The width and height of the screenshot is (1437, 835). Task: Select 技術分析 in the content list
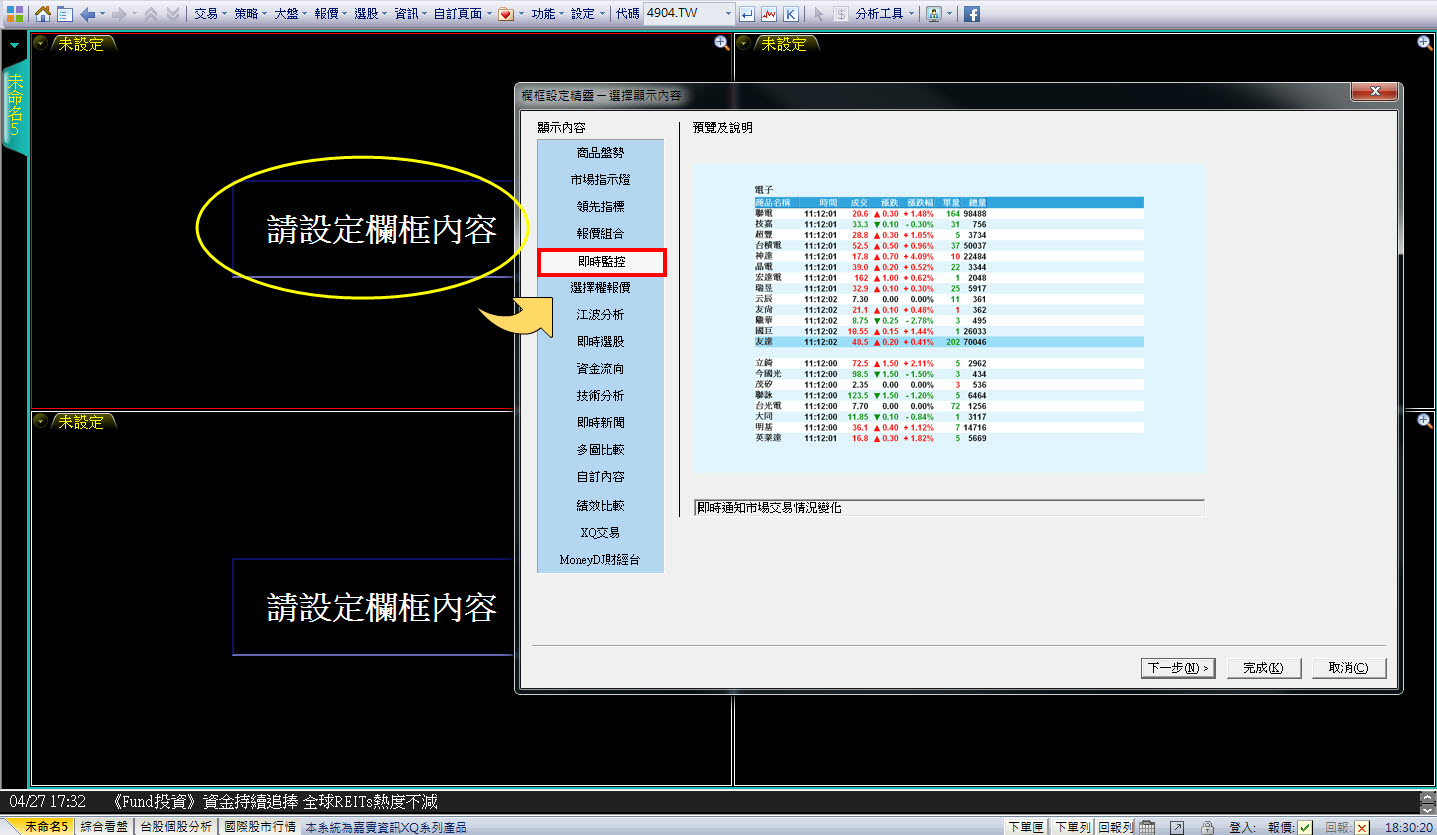(600, 396)
